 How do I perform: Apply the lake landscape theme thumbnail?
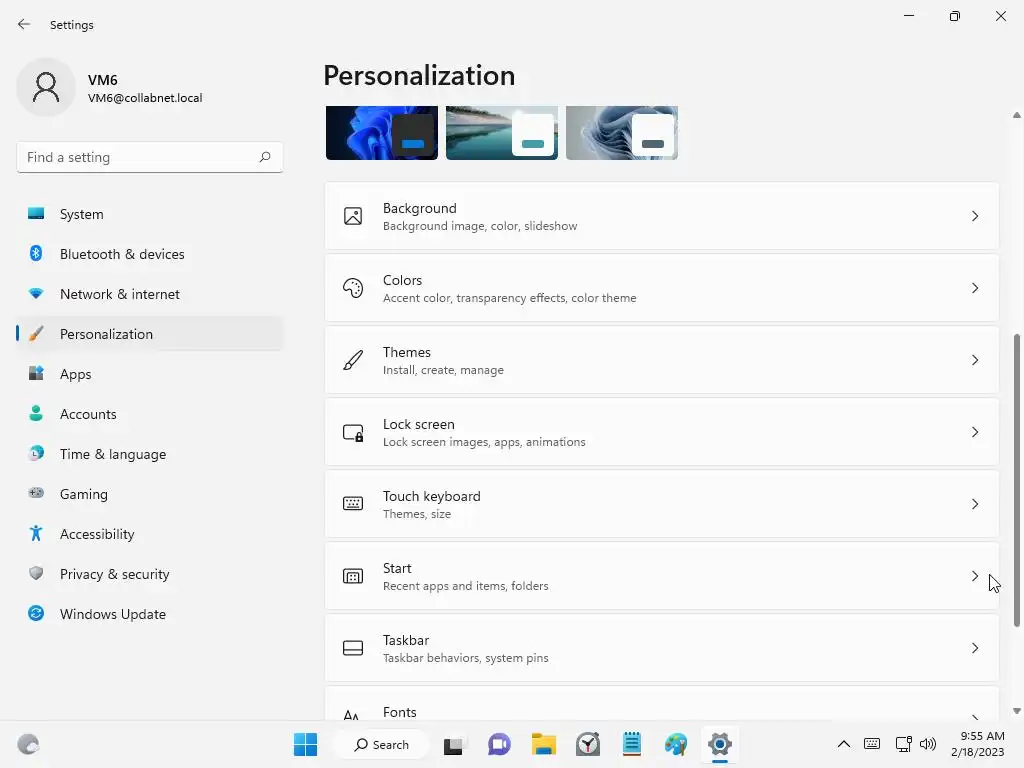point(502,133)
